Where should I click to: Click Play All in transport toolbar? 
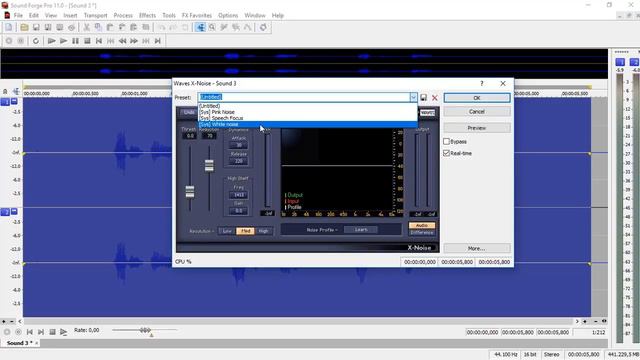point(51,41)
